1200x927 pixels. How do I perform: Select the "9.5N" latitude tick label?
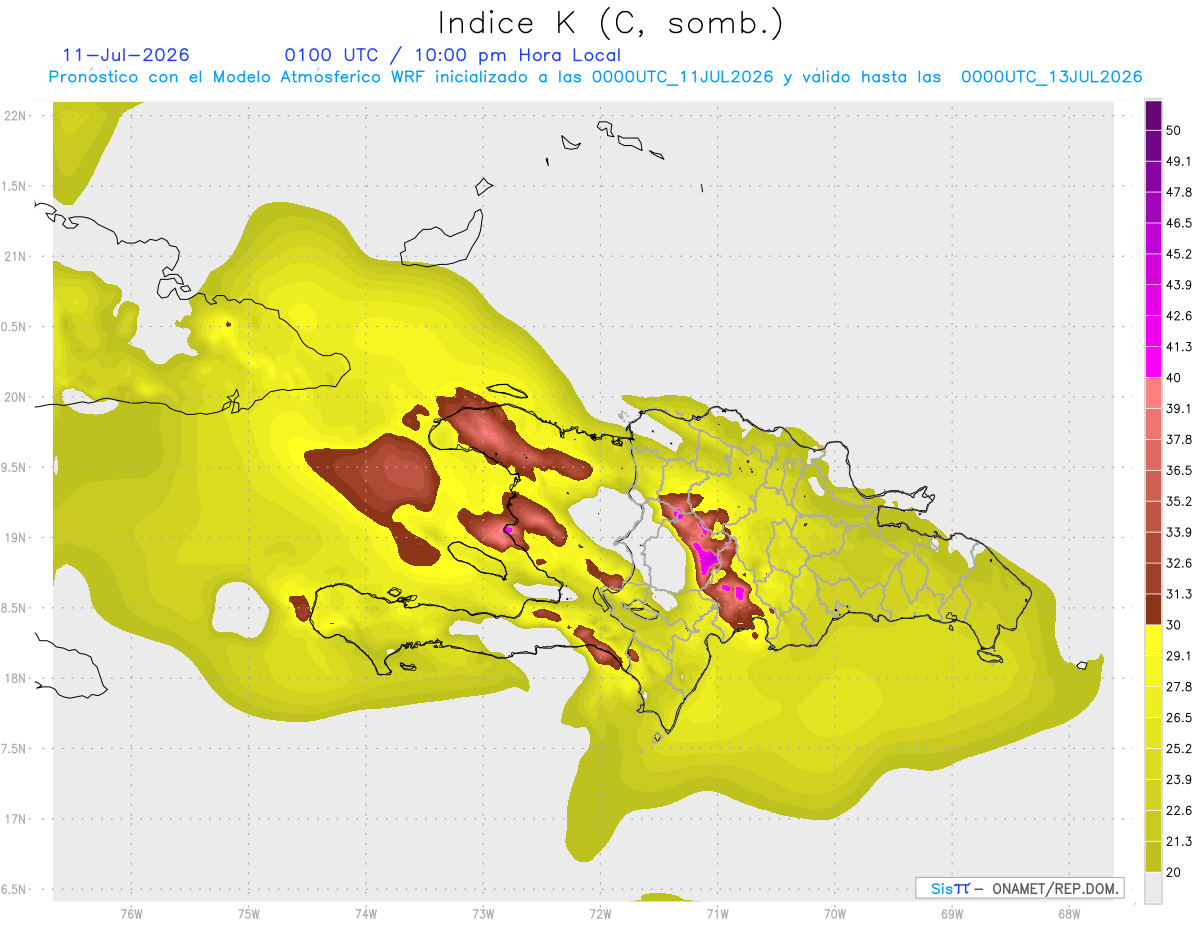point(15,467)
